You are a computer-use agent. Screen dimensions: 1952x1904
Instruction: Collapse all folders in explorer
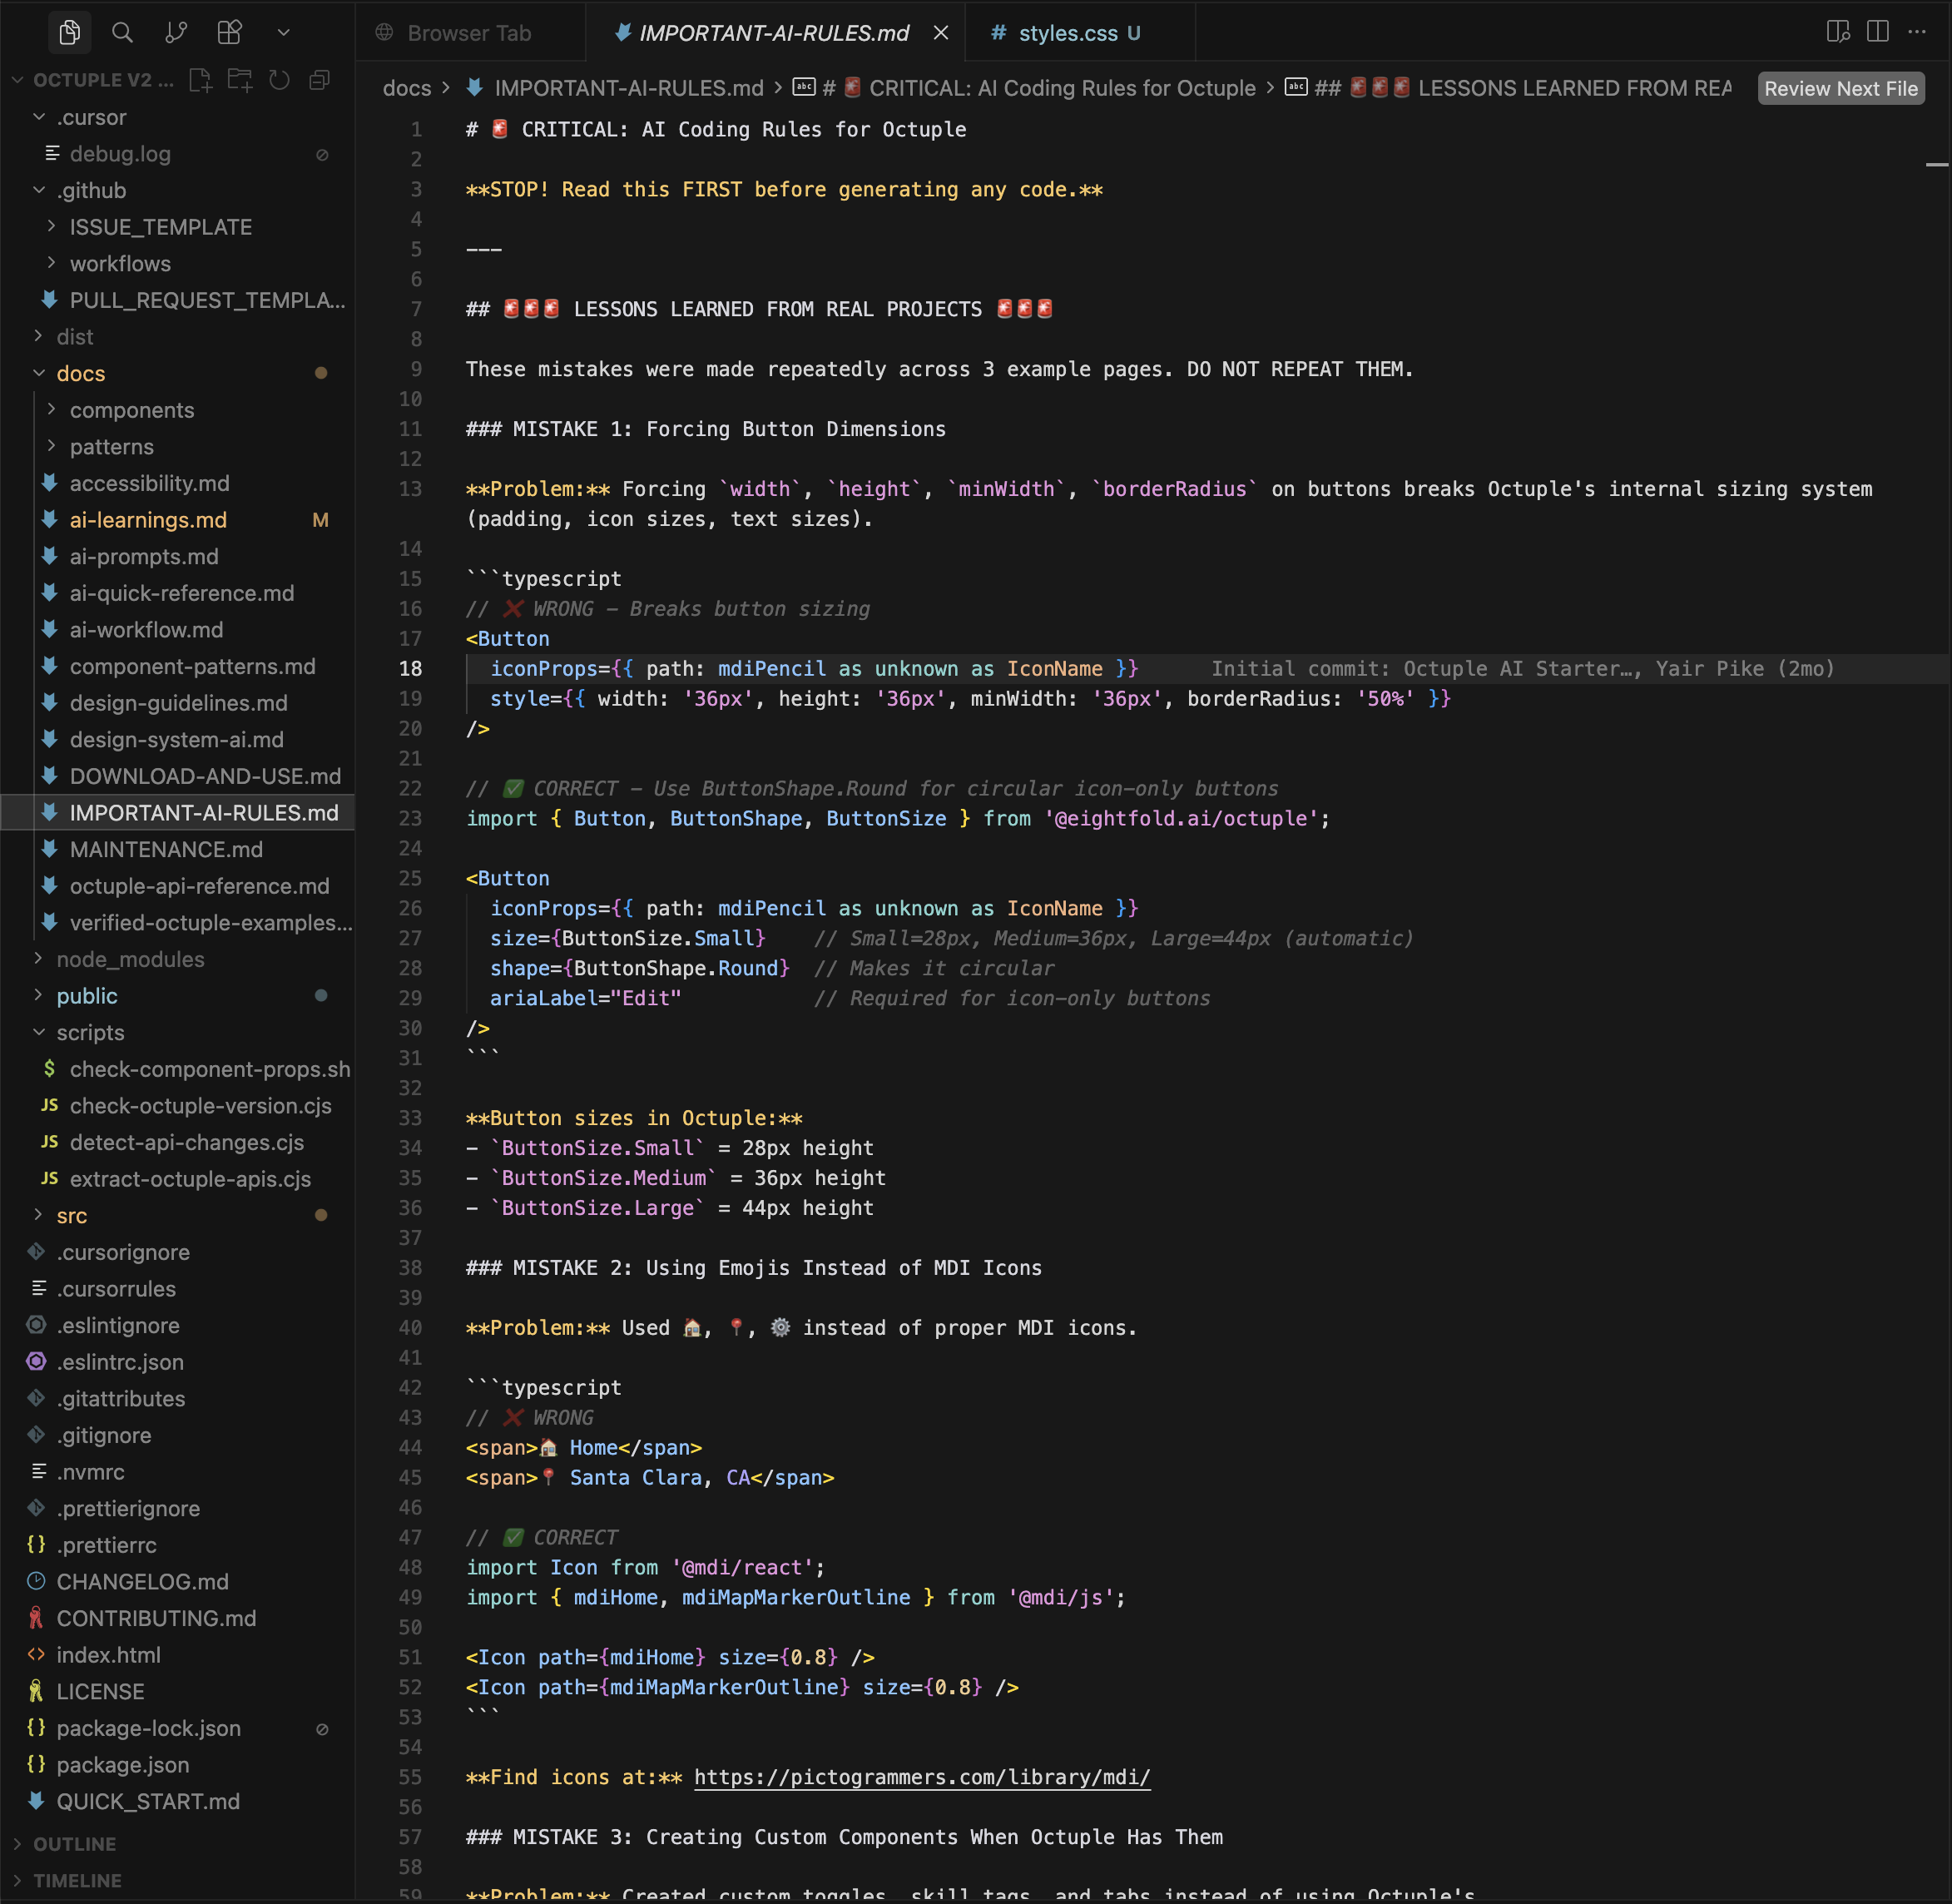[x=320, y=80]
